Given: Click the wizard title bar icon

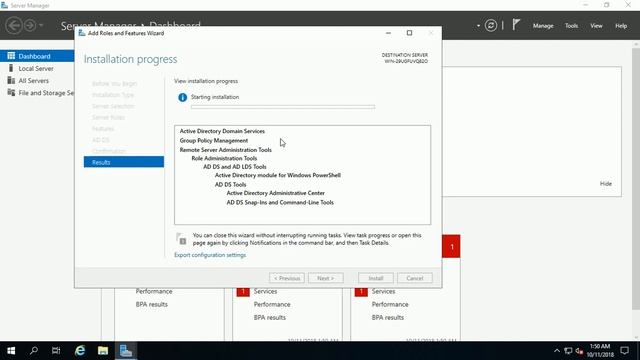Looking at the screenshot, I should (x=82, y=33).
